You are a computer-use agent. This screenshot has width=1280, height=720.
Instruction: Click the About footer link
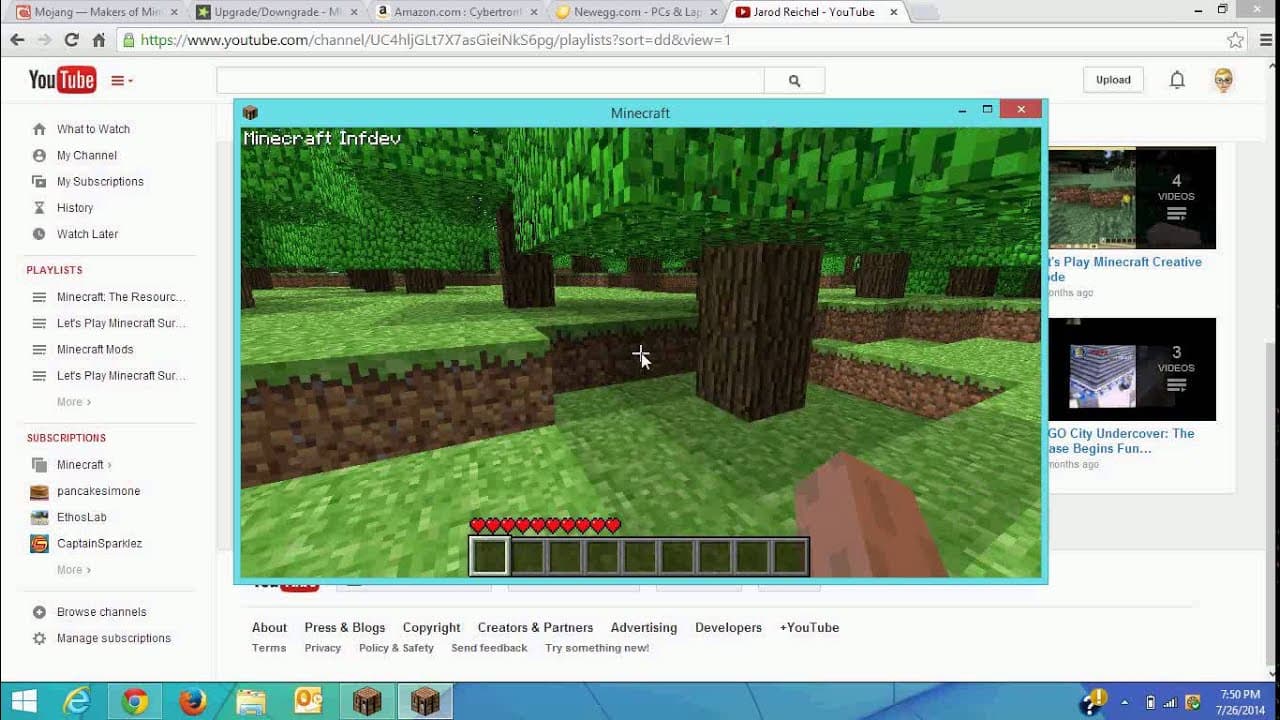pyautogui.click(x=269, y=627)
